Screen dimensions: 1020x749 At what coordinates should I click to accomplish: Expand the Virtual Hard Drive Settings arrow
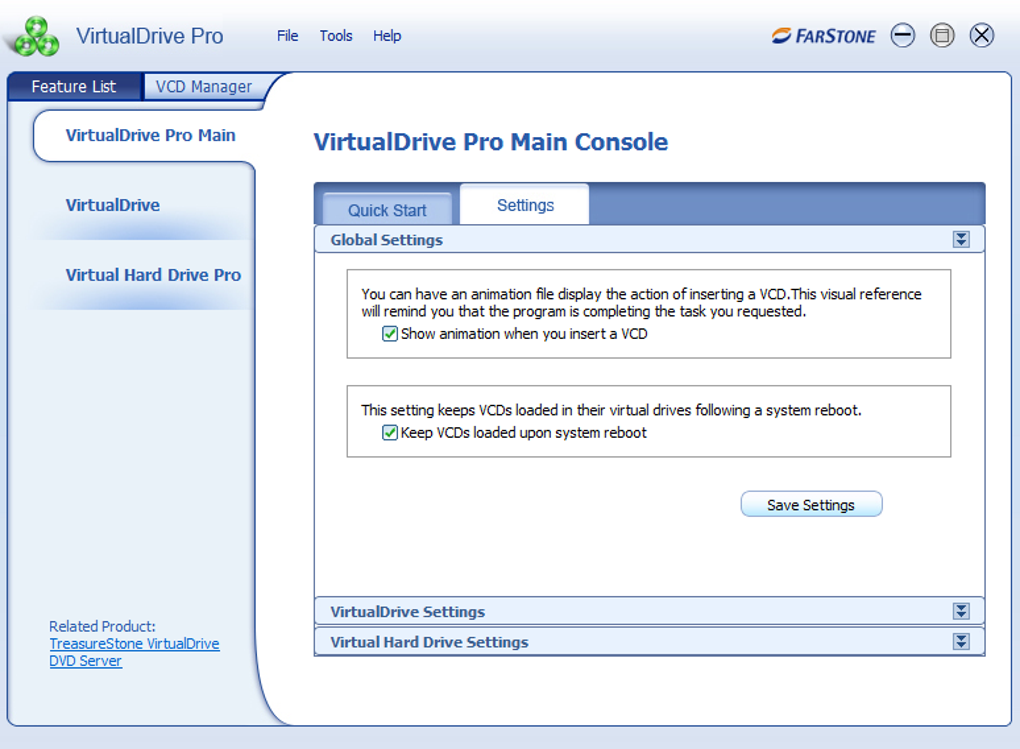961,642
